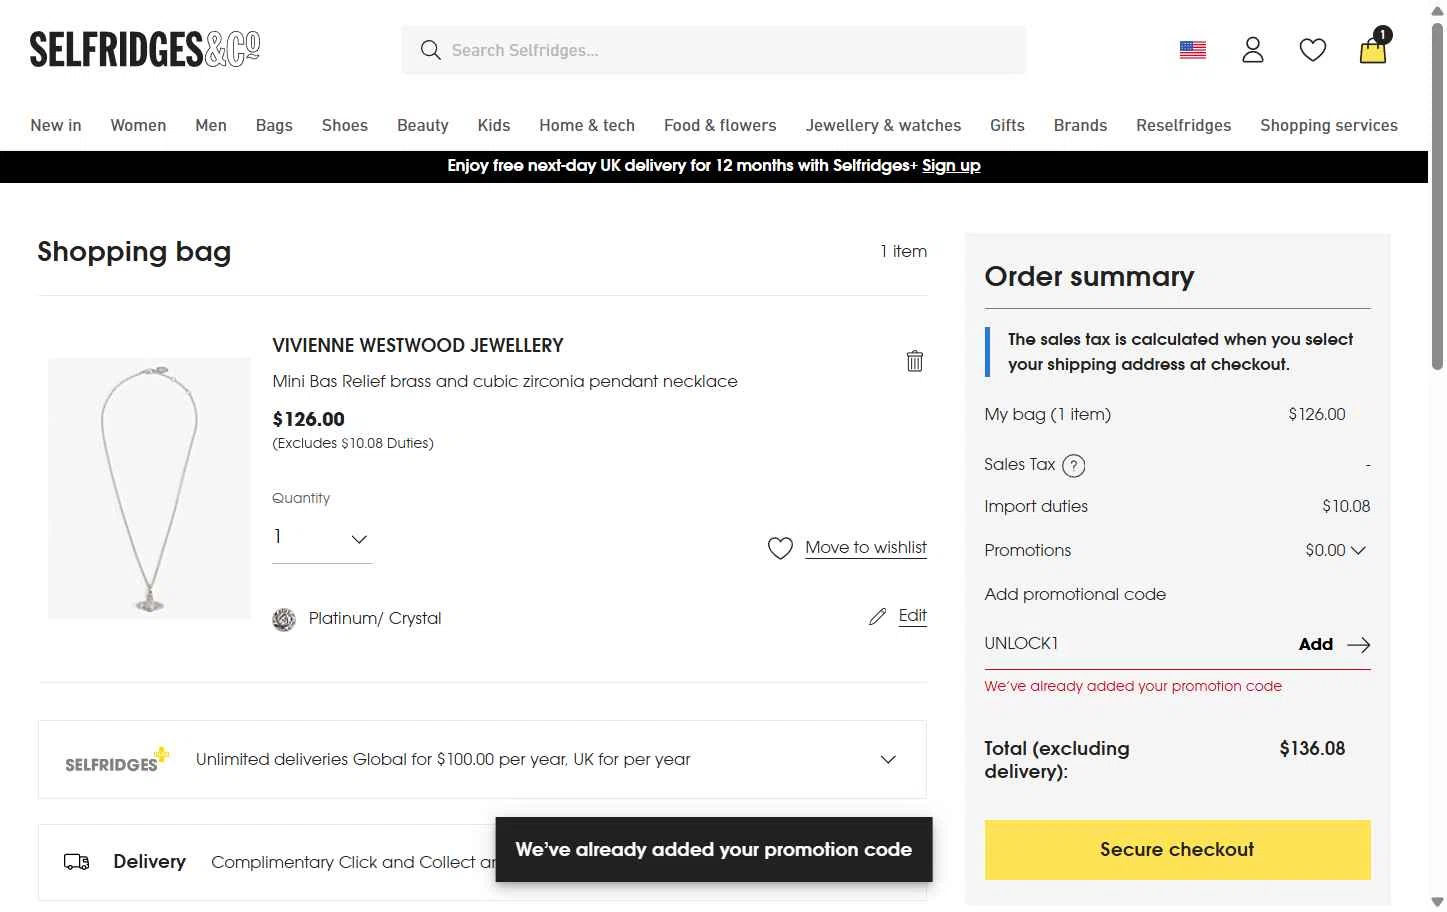
Task: Click the arrow icon beside Add
Action: [x=1359, y=645]
